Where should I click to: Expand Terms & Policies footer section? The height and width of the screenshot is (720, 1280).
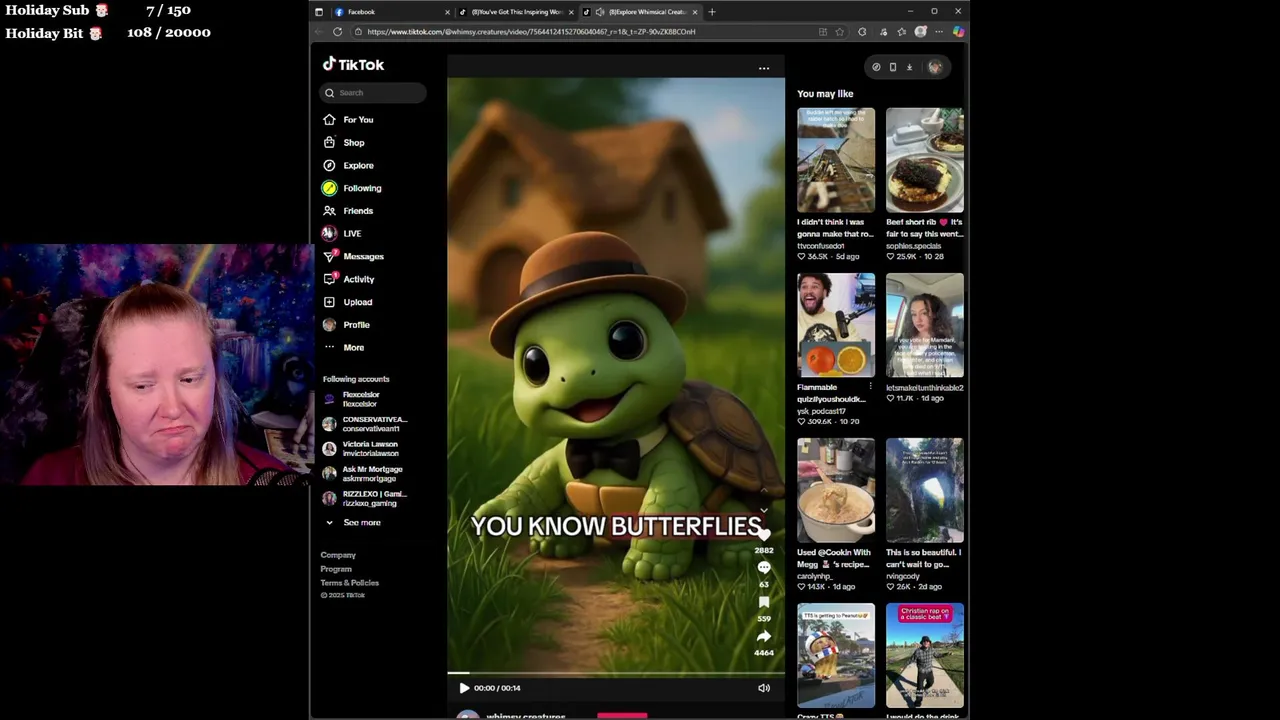click(350, 583)
